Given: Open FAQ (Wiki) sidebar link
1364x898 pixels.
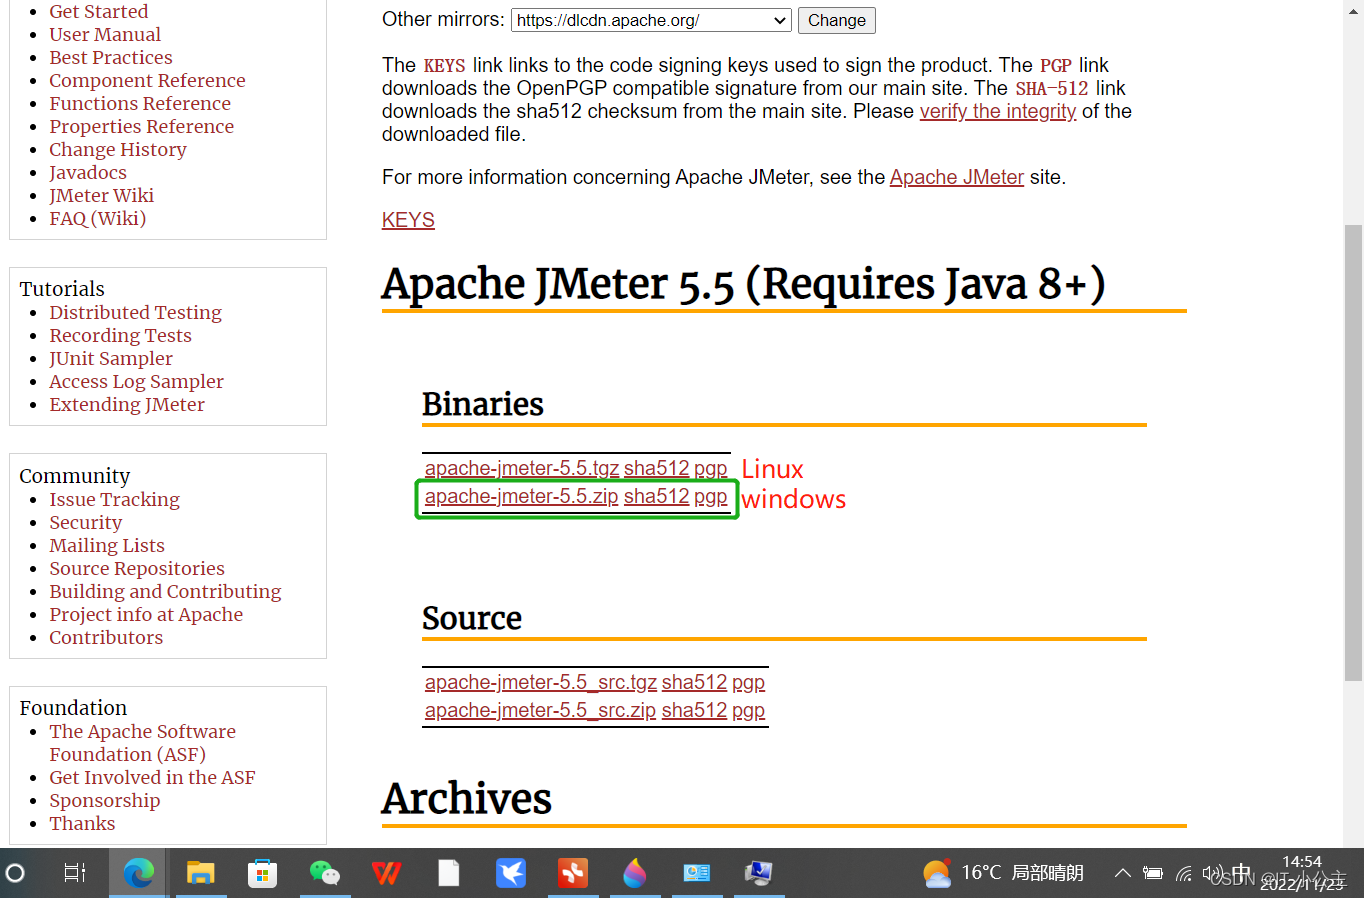Looking at the screenshot, I should [98, 218].
